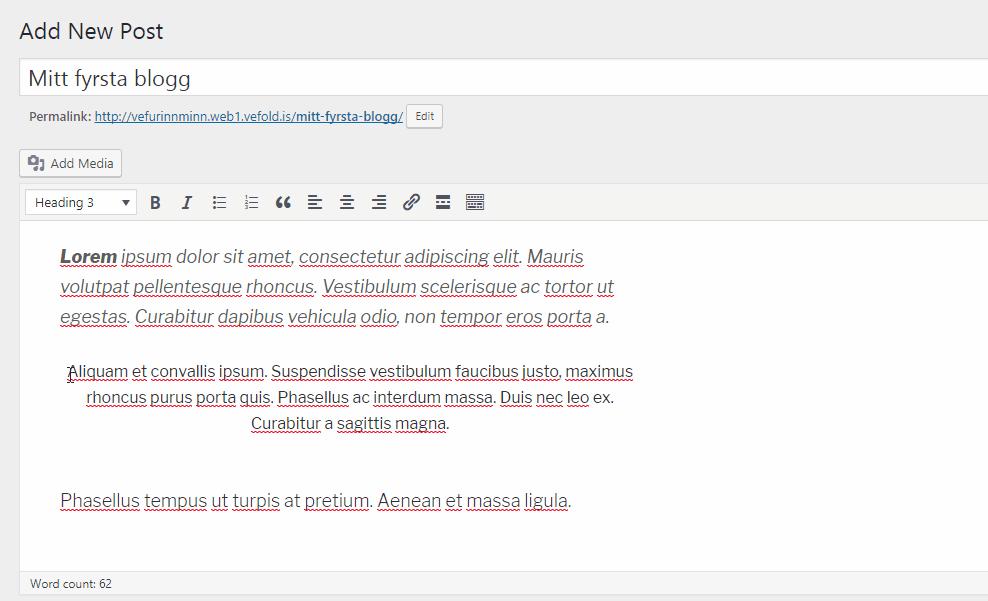Apply blockquote formatting
Viewport: 988px width, 601px height.
[x=283, y=203]
